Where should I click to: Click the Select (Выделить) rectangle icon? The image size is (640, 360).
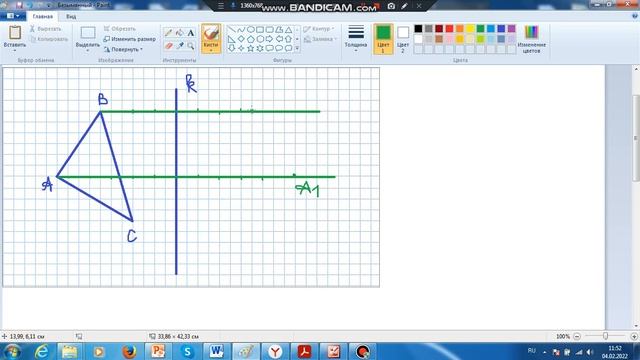coord(88,33)
